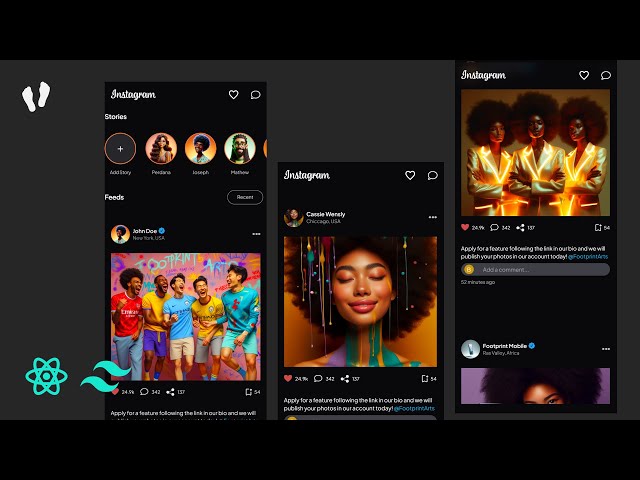
Task: Open Joseph's story avatar
Action: (200, 149)
